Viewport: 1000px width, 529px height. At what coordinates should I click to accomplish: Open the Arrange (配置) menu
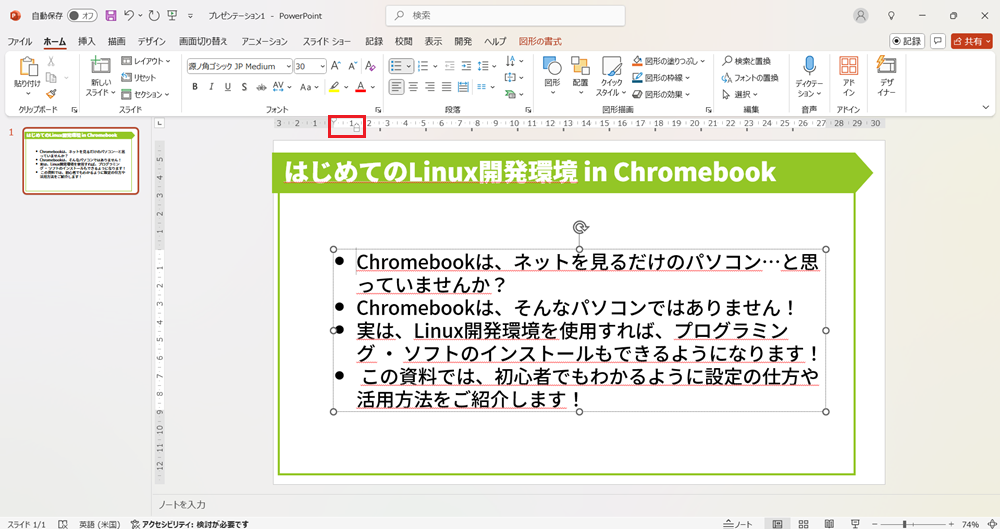pos(580,75)
